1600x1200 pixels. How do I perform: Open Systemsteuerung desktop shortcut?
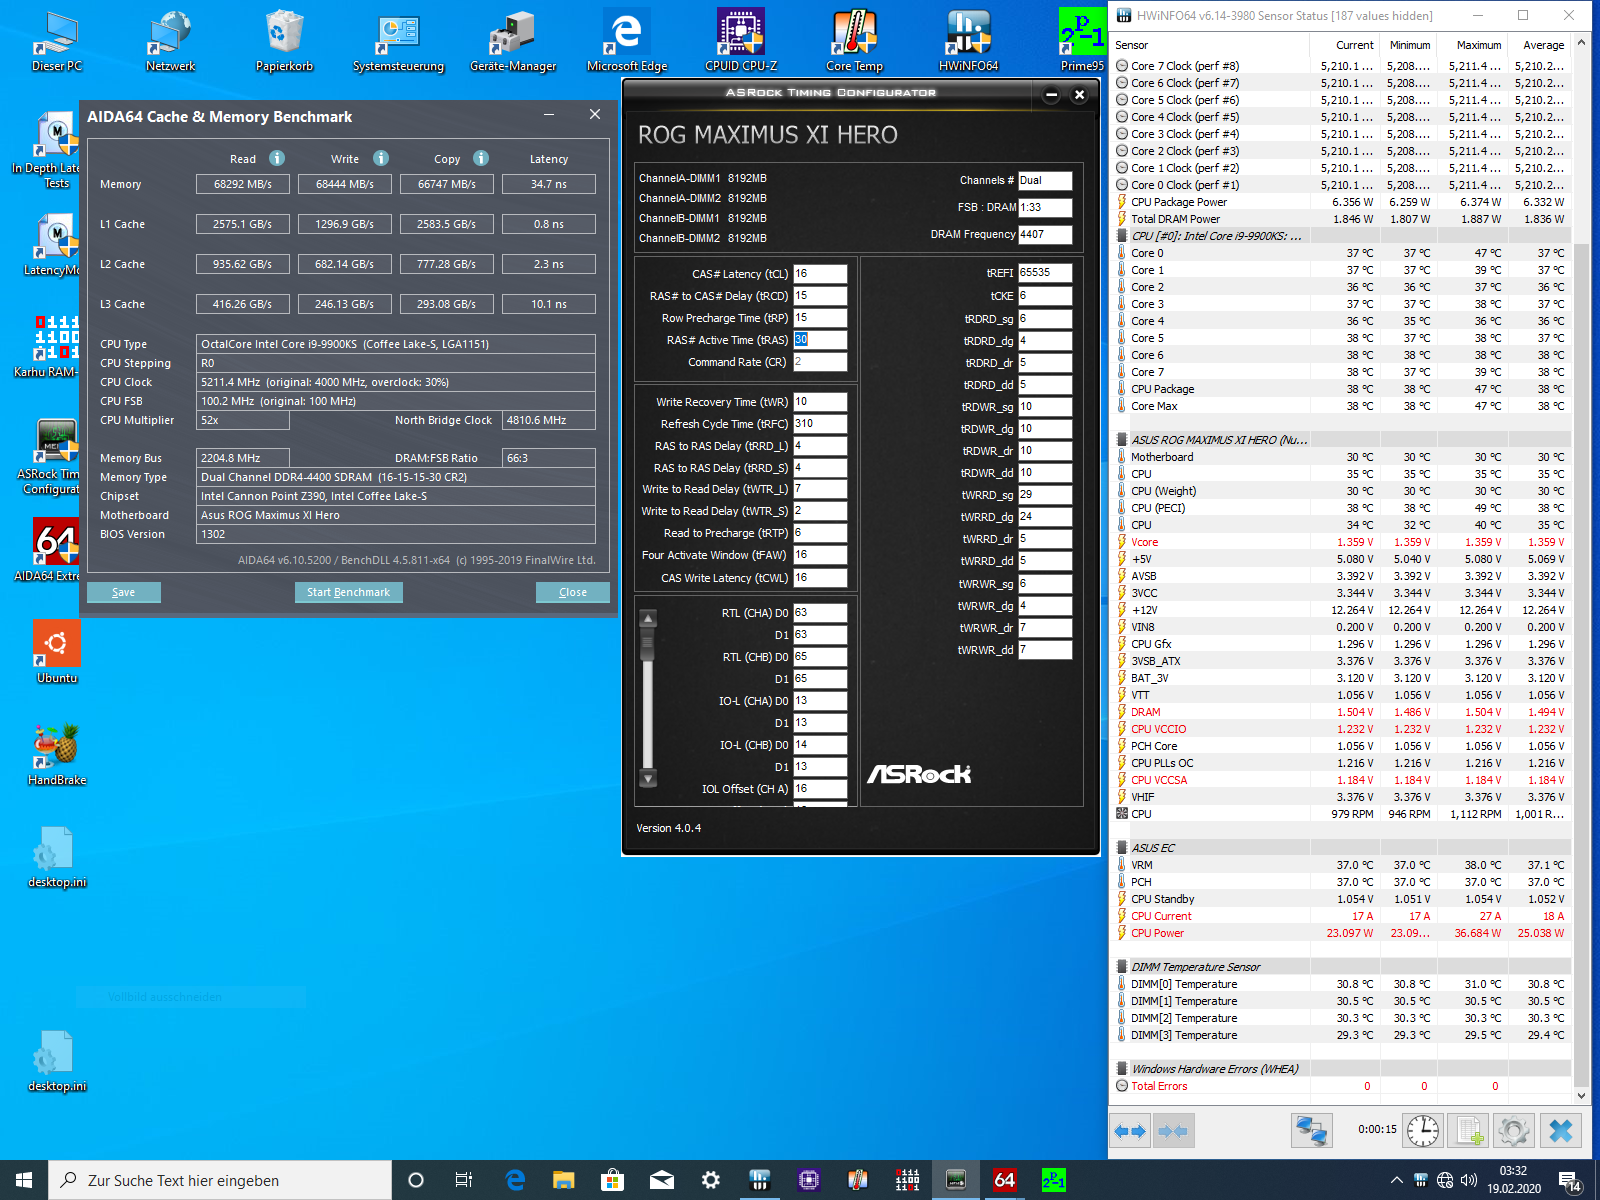coord(399,40)
